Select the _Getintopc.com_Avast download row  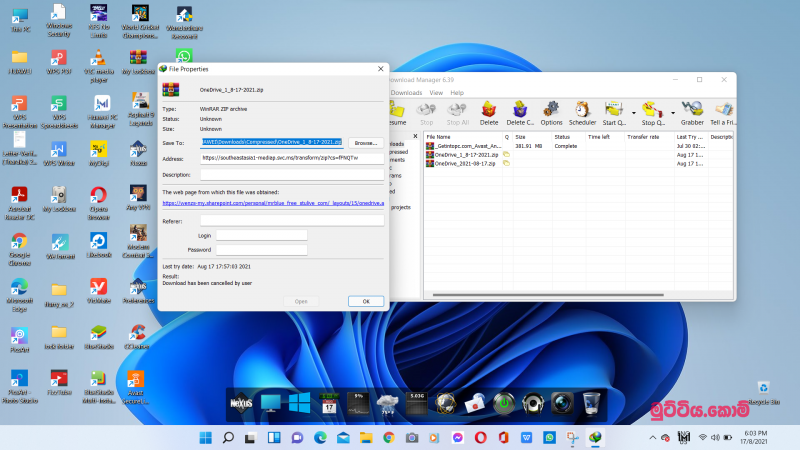pos(579,146)
